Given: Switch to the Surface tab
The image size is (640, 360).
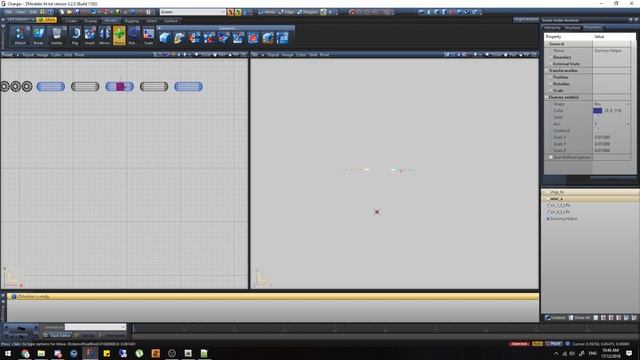Looking at the screenshot, I should [x=171, y=20].
